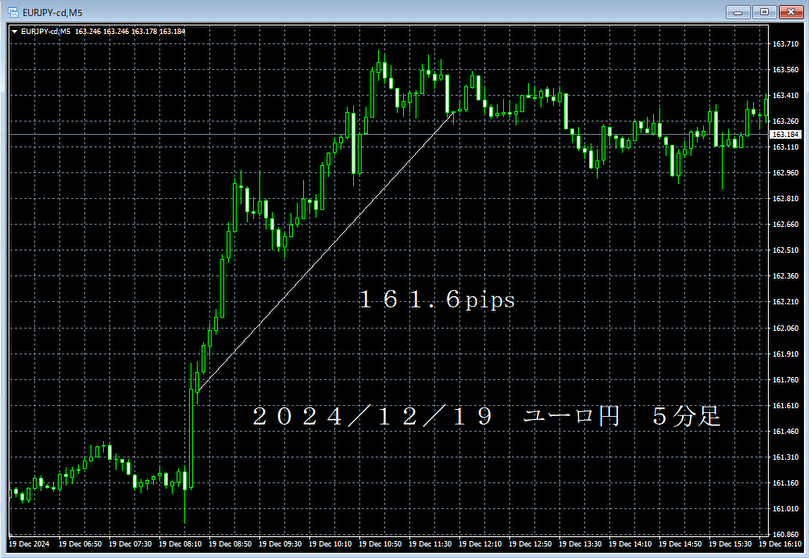Click the 19 Dec 12:10 time label
This screenshot has height=558, width=809.
(480, 544)
